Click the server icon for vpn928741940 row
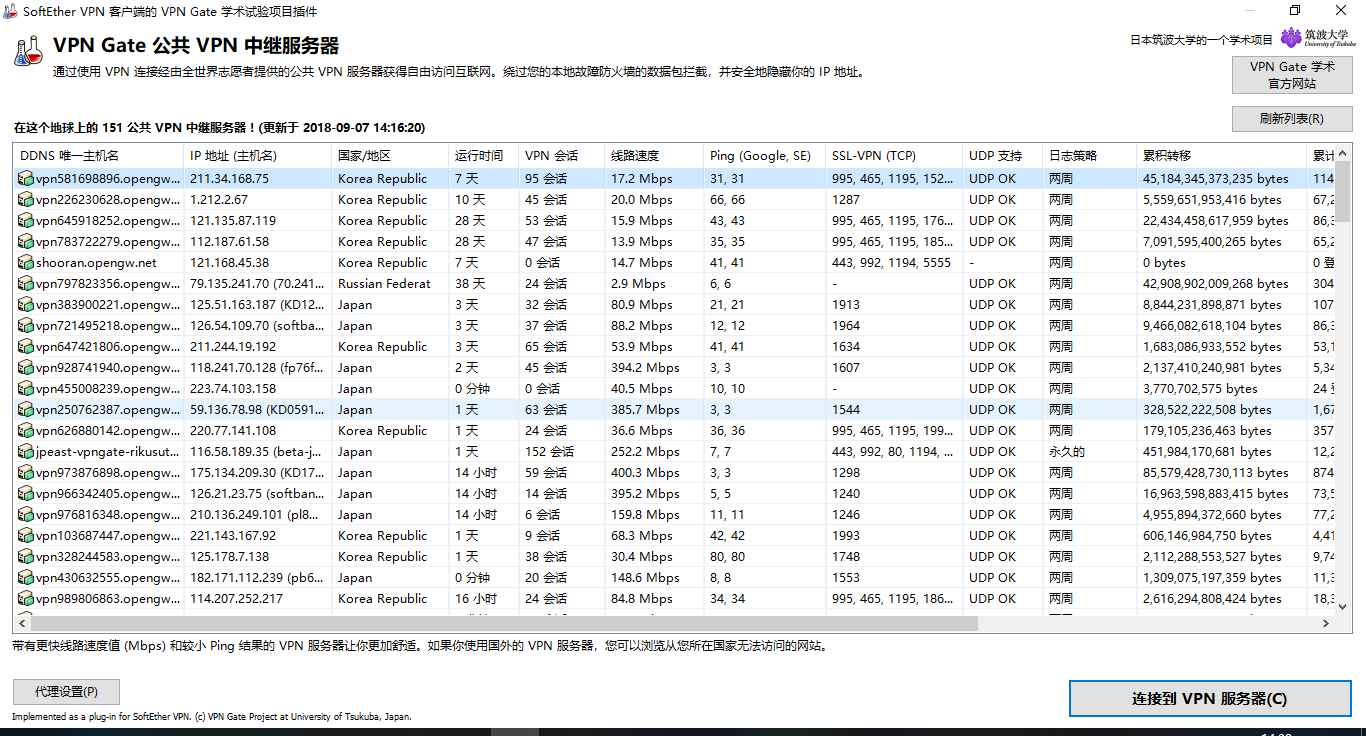This screenshot has height=736, width=1366. 26,368
